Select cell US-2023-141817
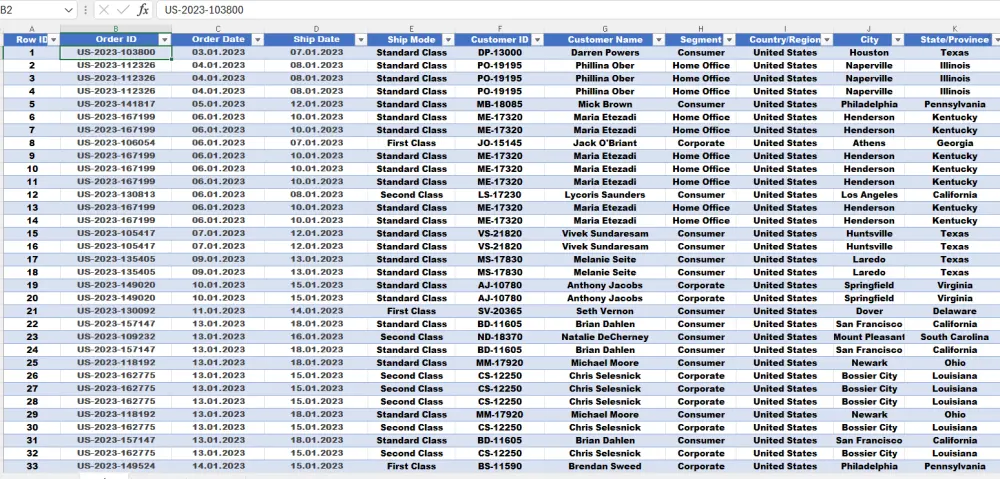The width and height of the screenshot is (1000, 479). tap(116, 104)
